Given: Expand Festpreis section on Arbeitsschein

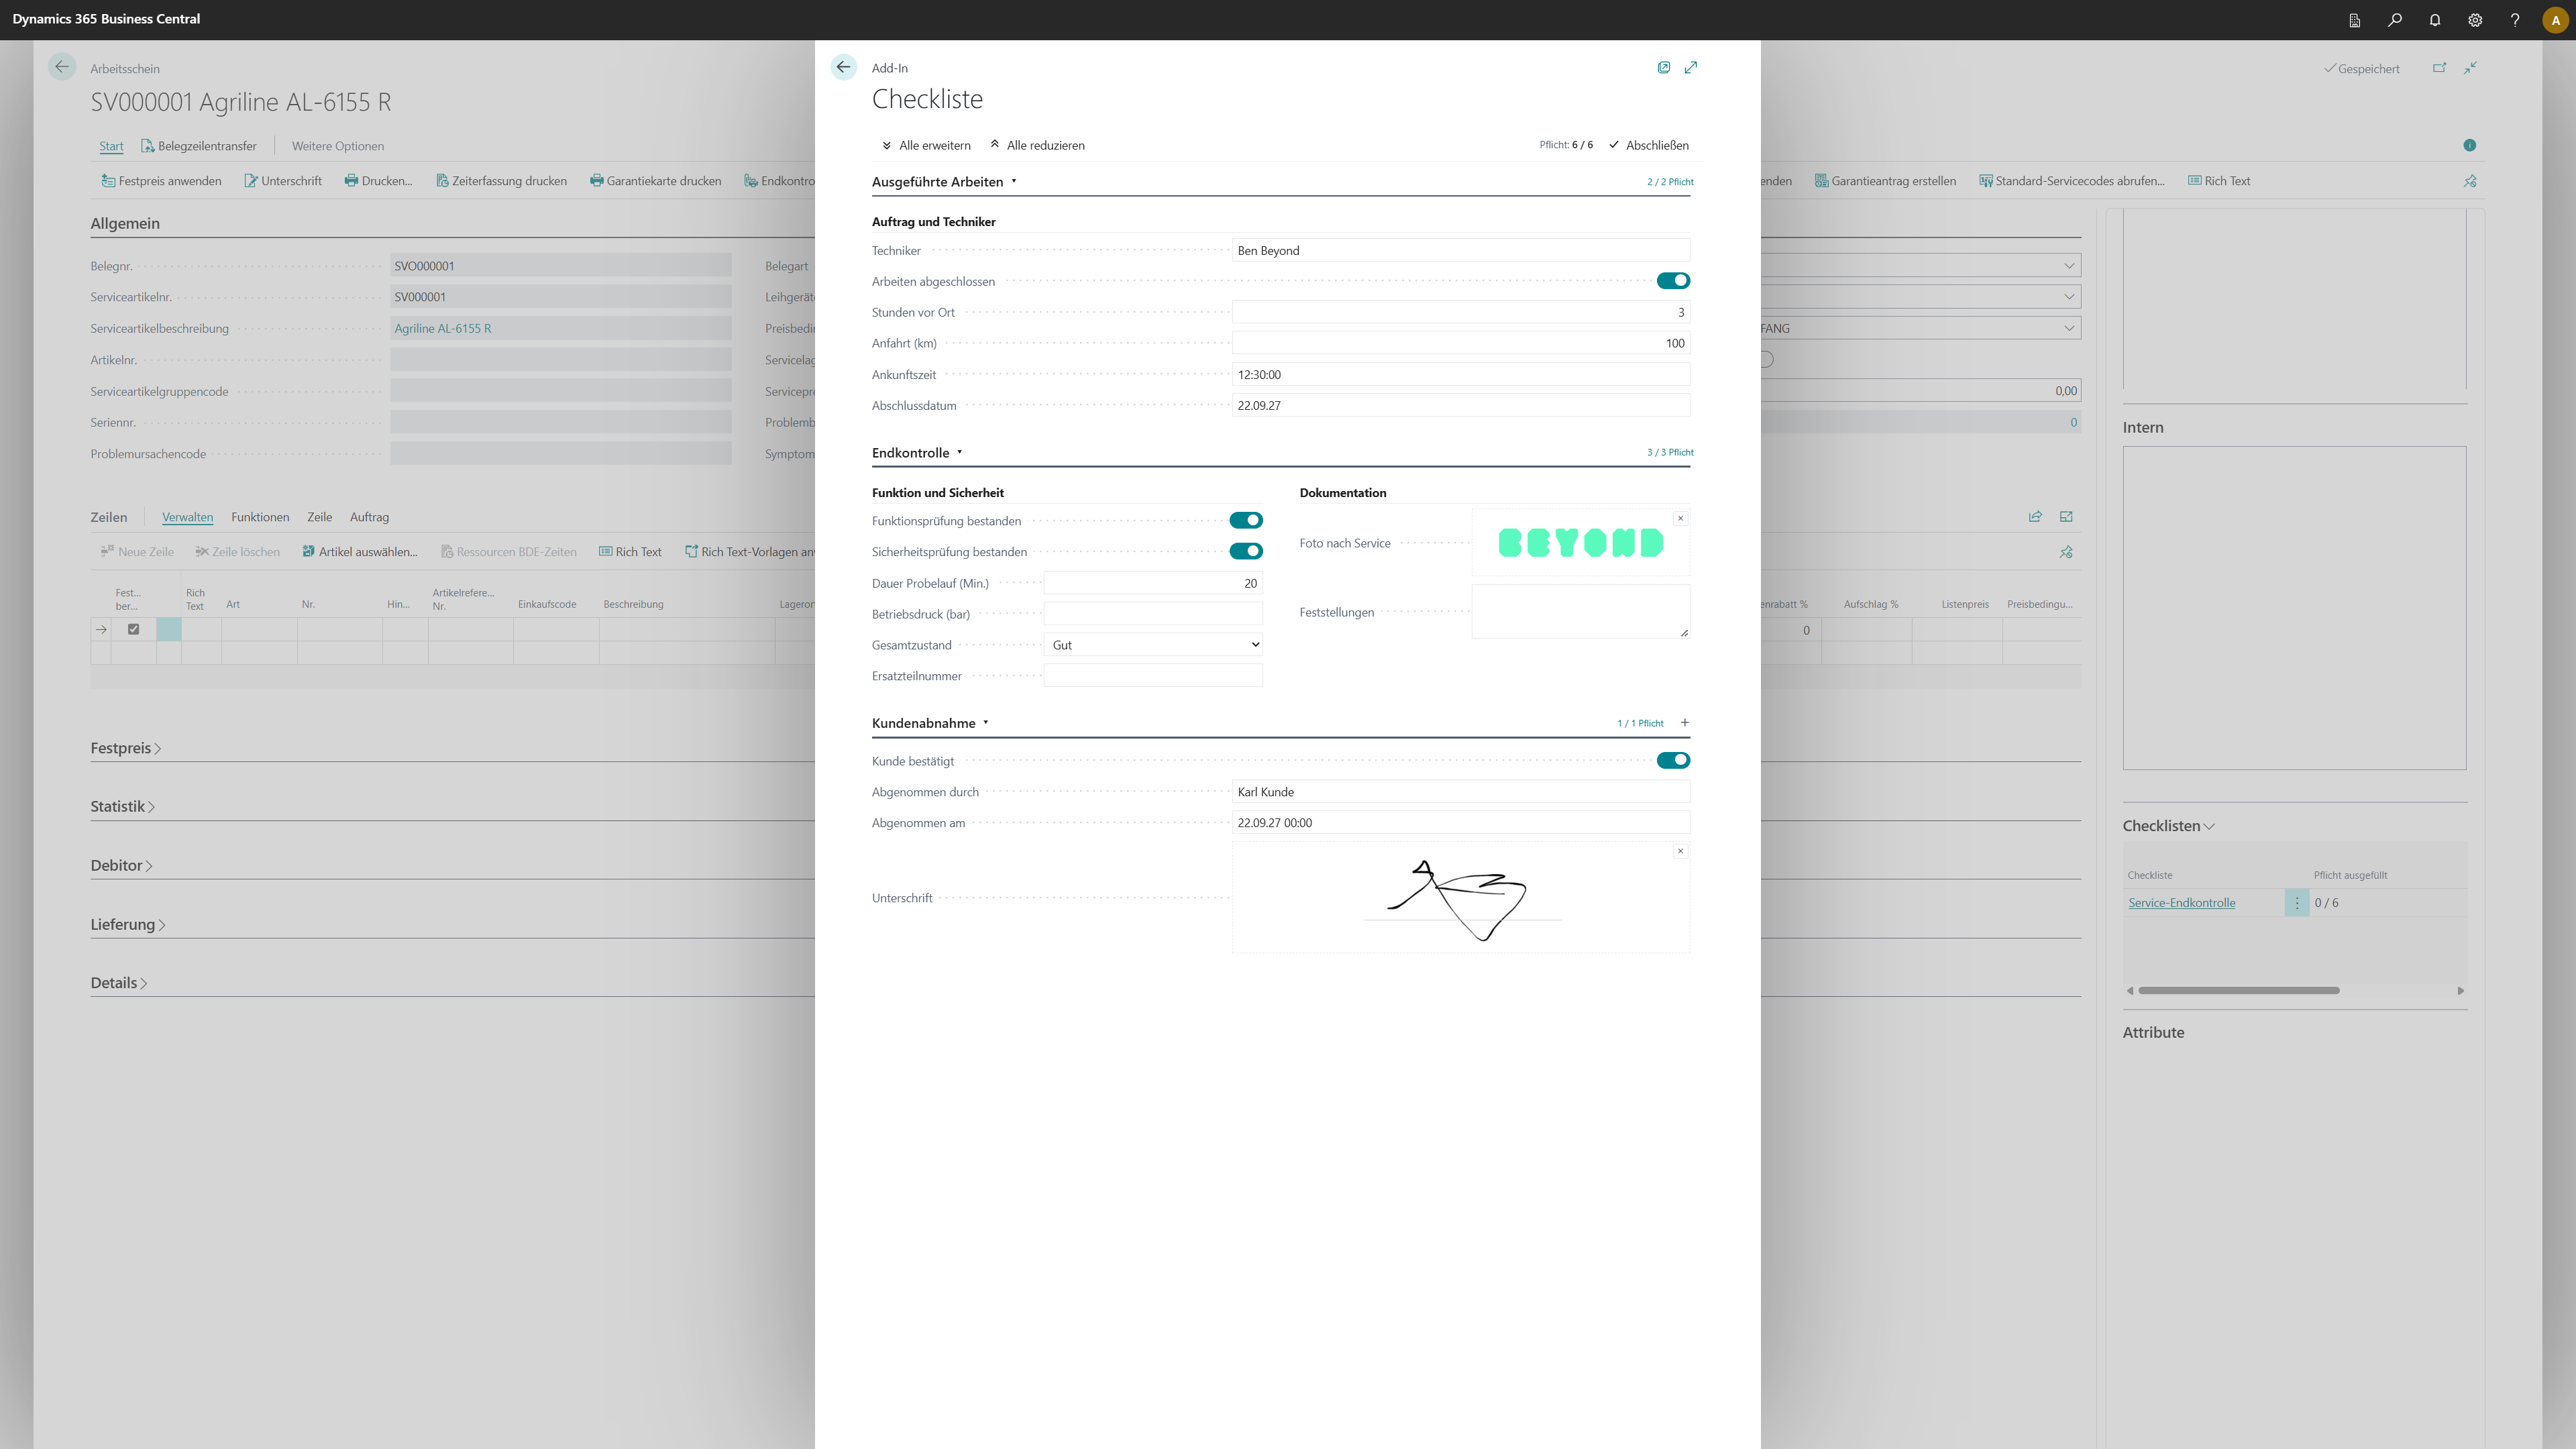Looking at the screenshot, I should point(126,748).
